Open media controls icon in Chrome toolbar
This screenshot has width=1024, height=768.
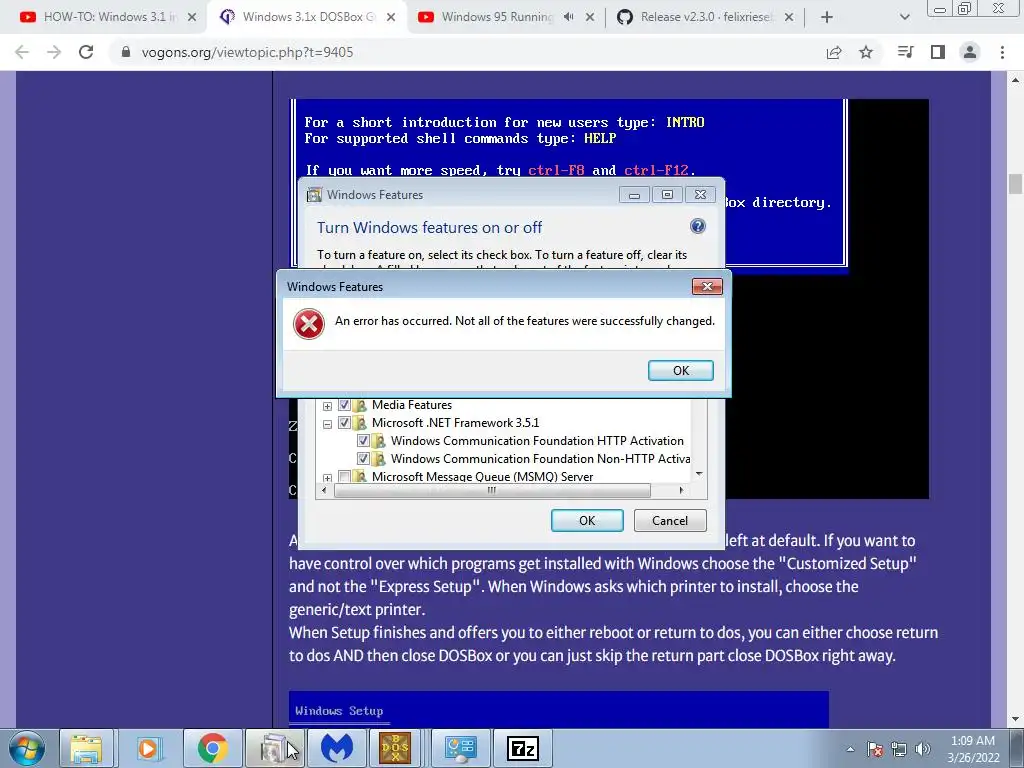[905, 52]
